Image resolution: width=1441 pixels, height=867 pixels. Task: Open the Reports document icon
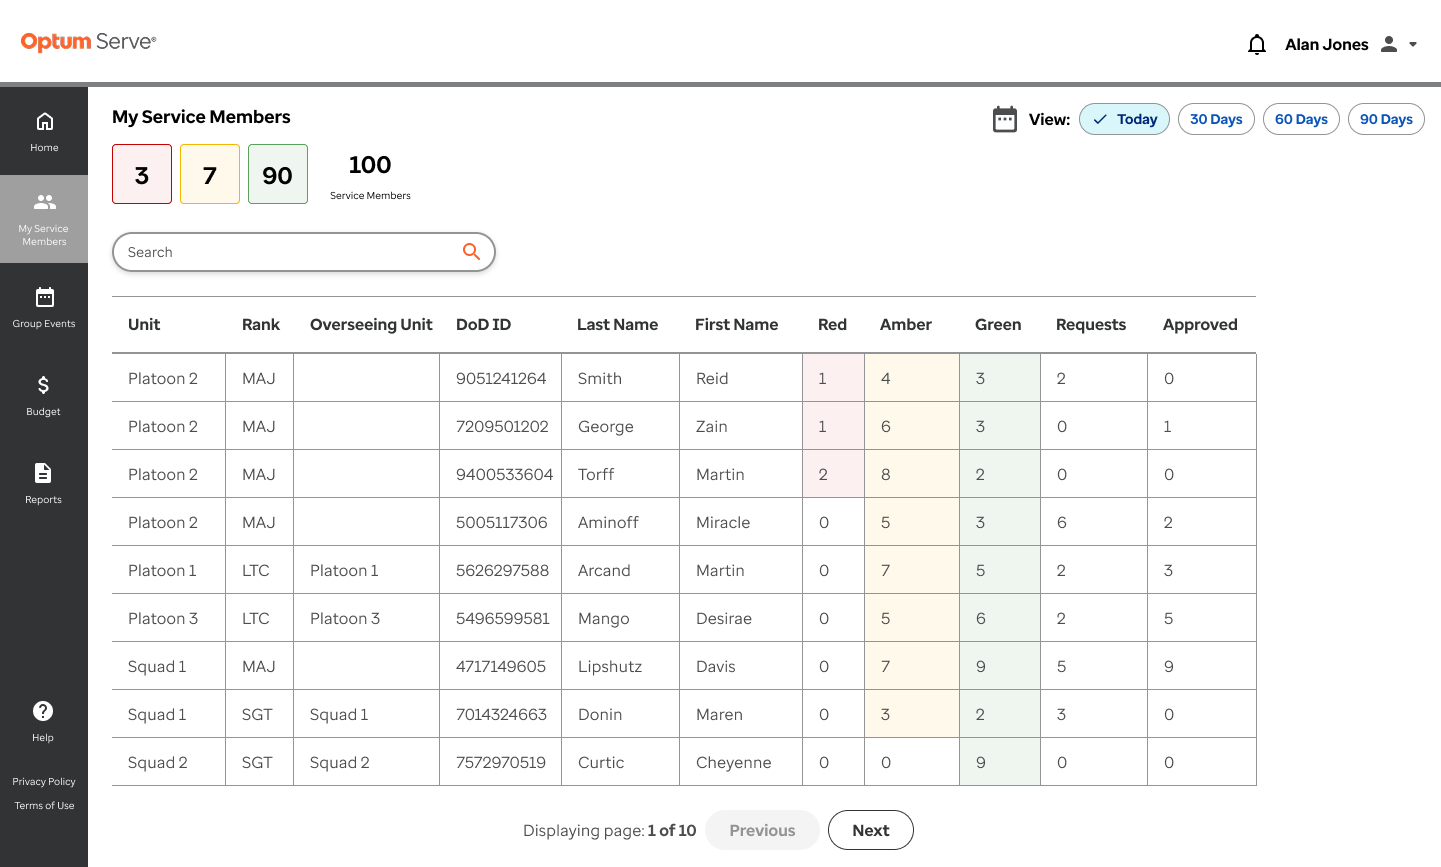coord(43,473)
